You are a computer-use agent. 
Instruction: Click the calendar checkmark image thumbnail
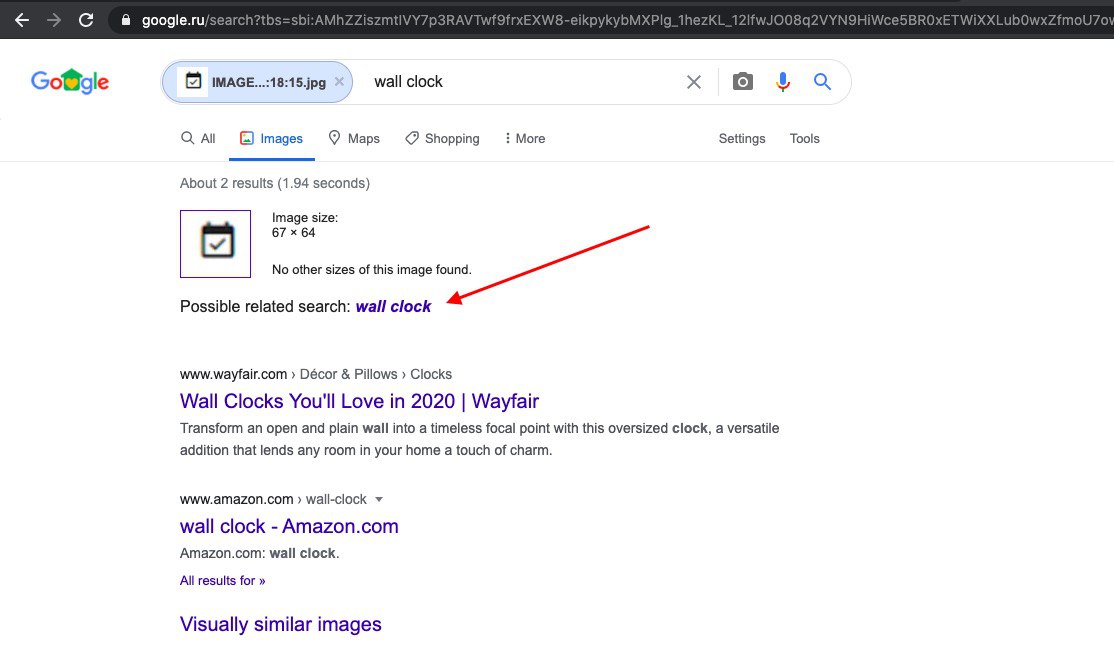pyautogui.click(x=215, y=244)
